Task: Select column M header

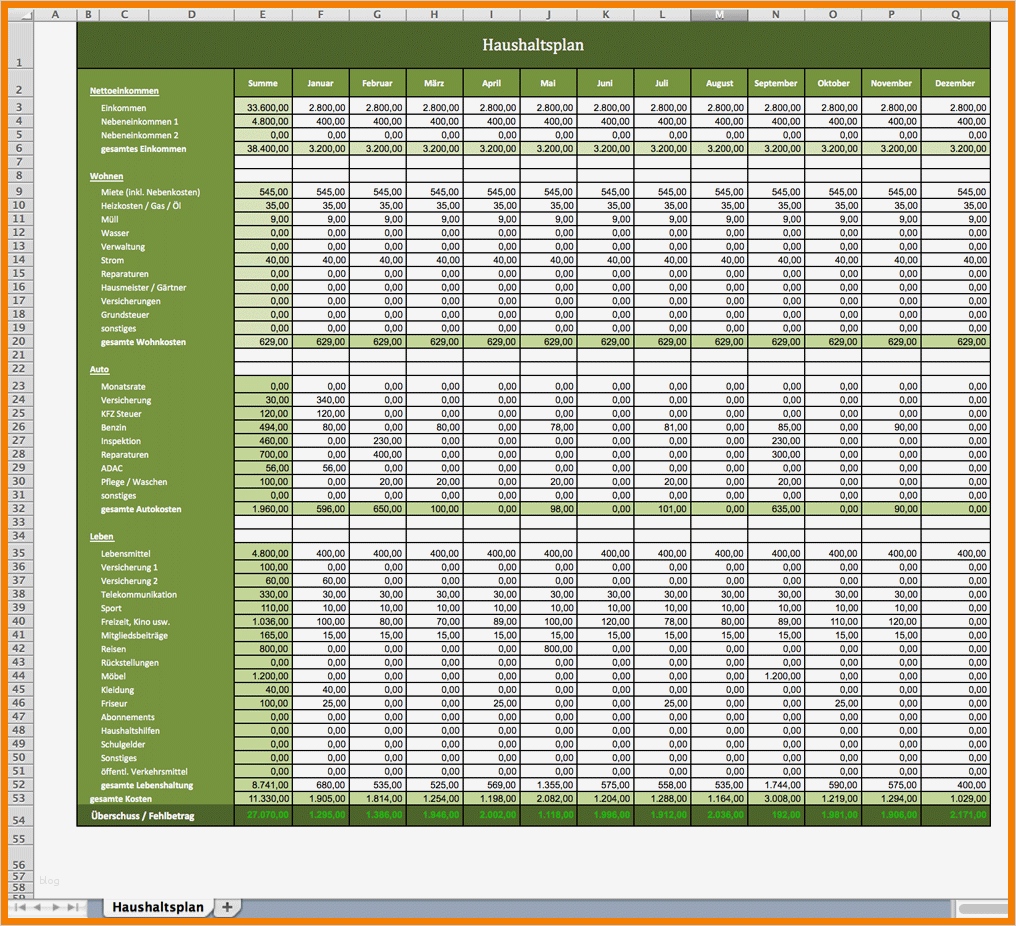Action: 718,14
